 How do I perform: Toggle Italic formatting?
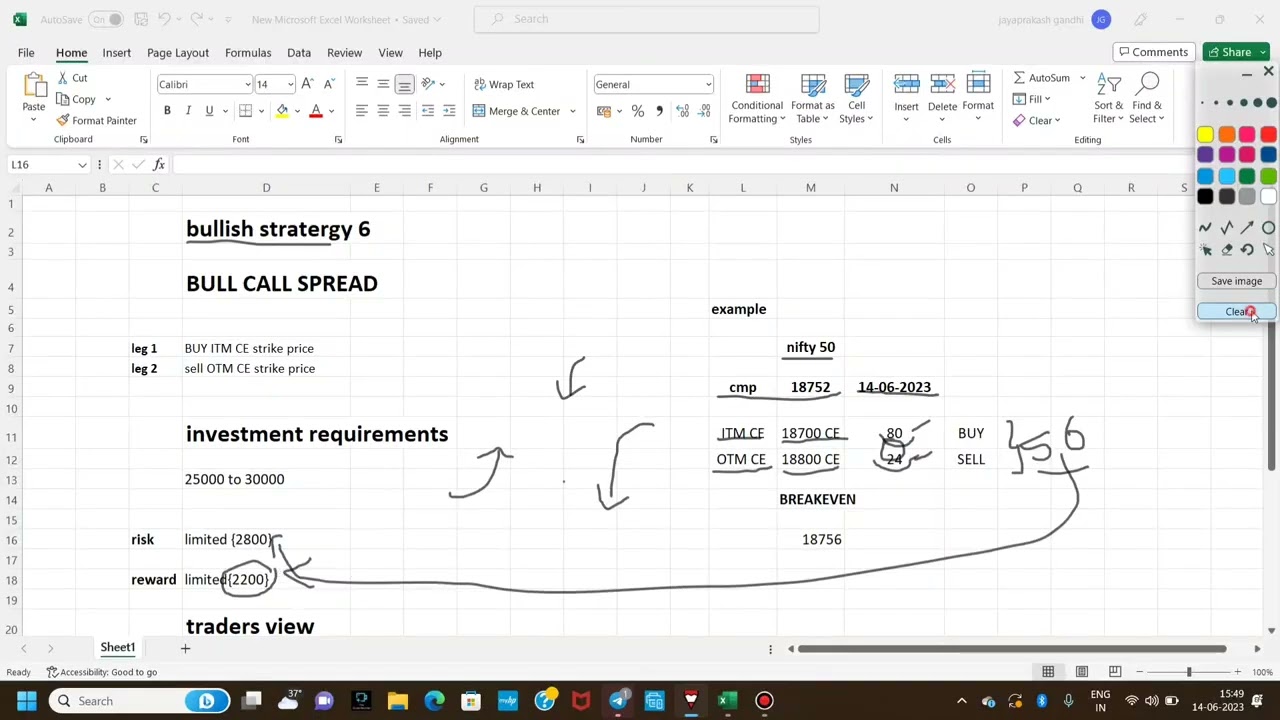tap(188, 111)
